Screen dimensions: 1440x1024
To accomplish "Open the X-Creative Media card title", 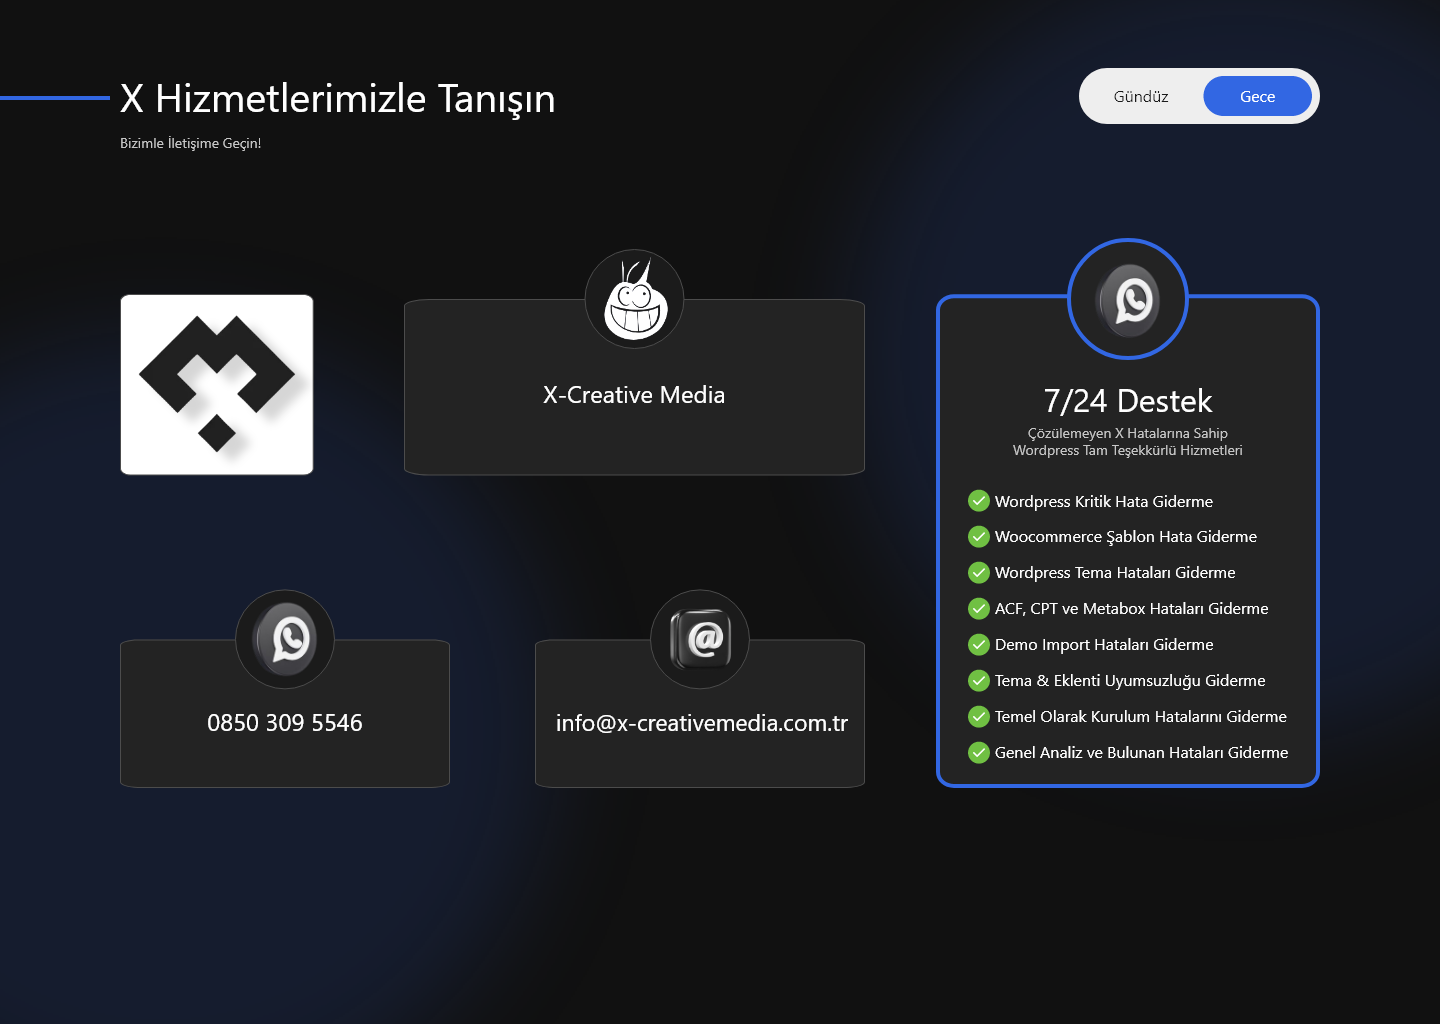I will [x=634, y=395].
